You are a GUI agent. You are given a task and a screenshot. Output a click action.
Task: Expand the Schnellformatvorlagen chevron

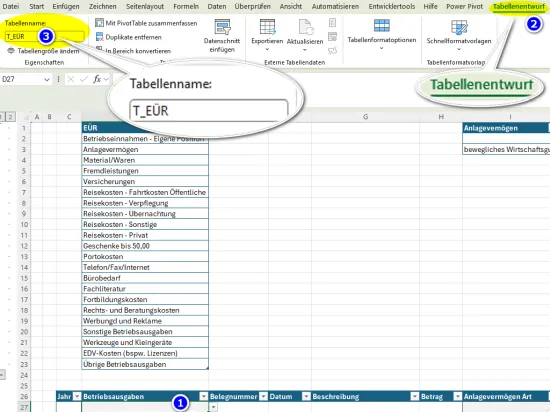(459, 49)
